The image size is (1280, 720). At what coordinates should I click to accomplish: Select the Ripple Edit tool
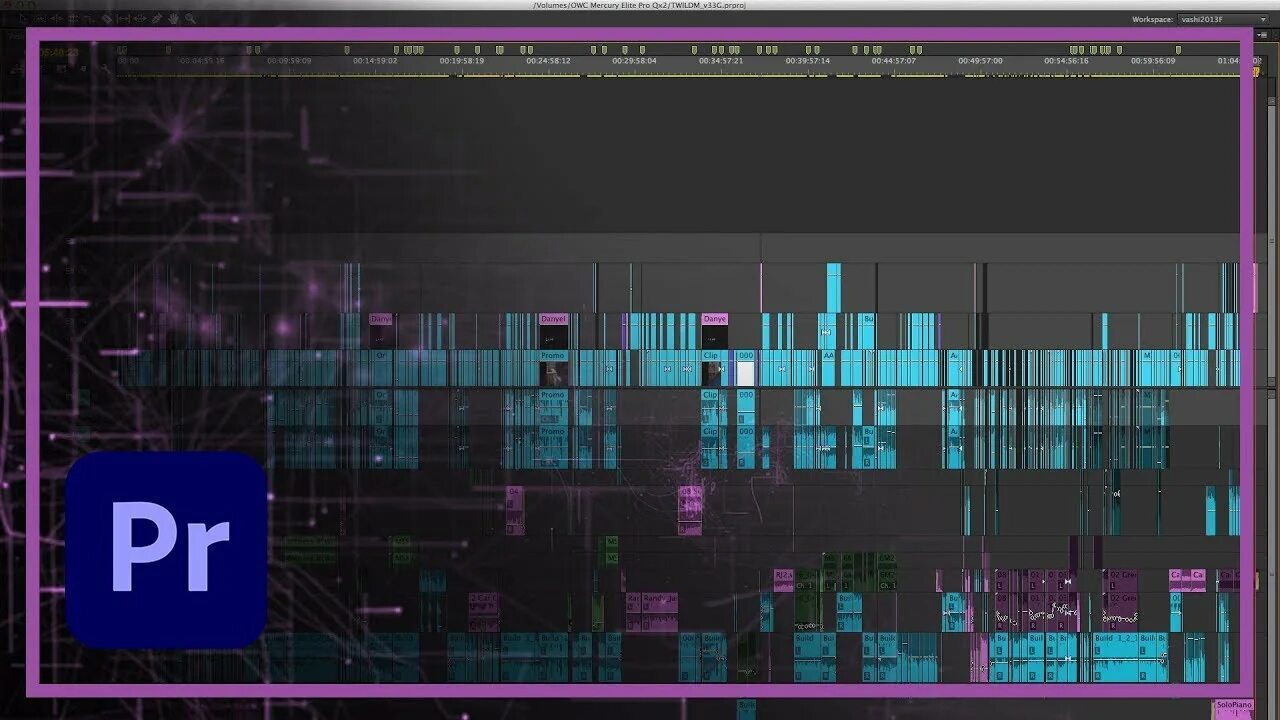tap(57, 19)
